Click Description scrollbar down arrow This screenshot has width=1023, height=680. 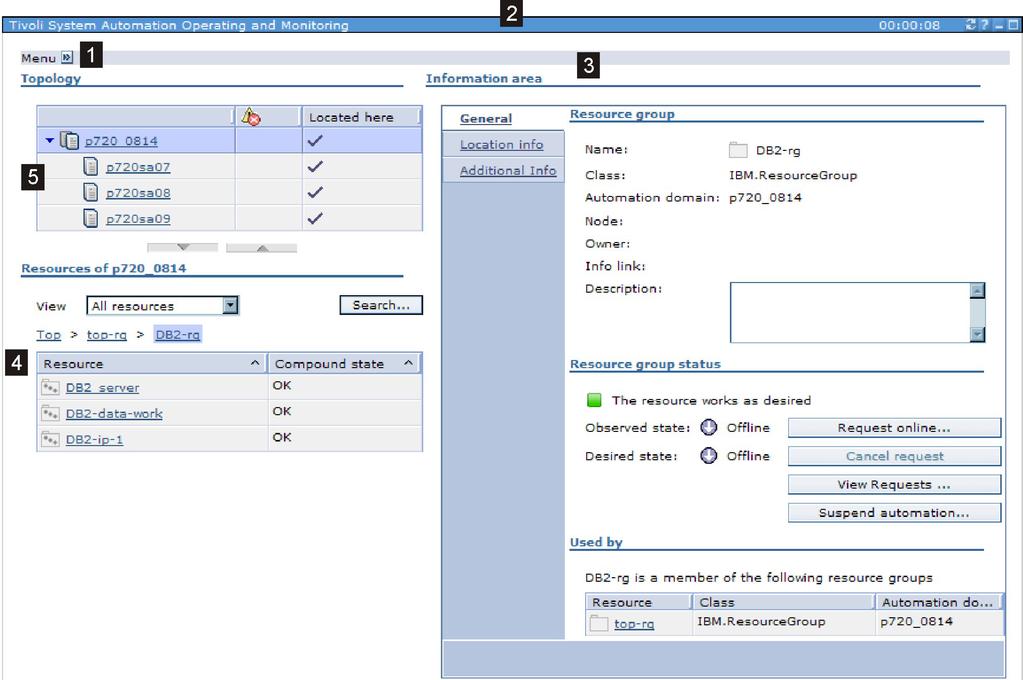pos(977,334)
